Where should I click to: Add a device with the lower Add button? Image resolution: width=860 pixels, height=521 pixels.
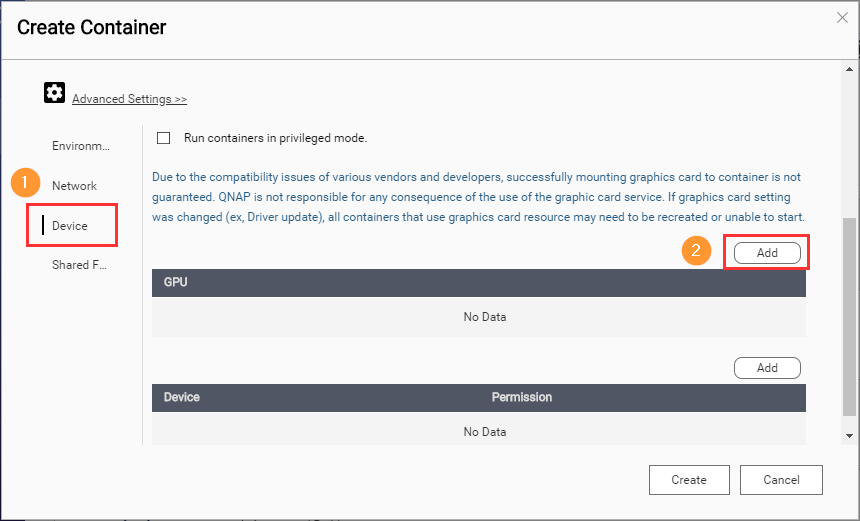(767, 368)
